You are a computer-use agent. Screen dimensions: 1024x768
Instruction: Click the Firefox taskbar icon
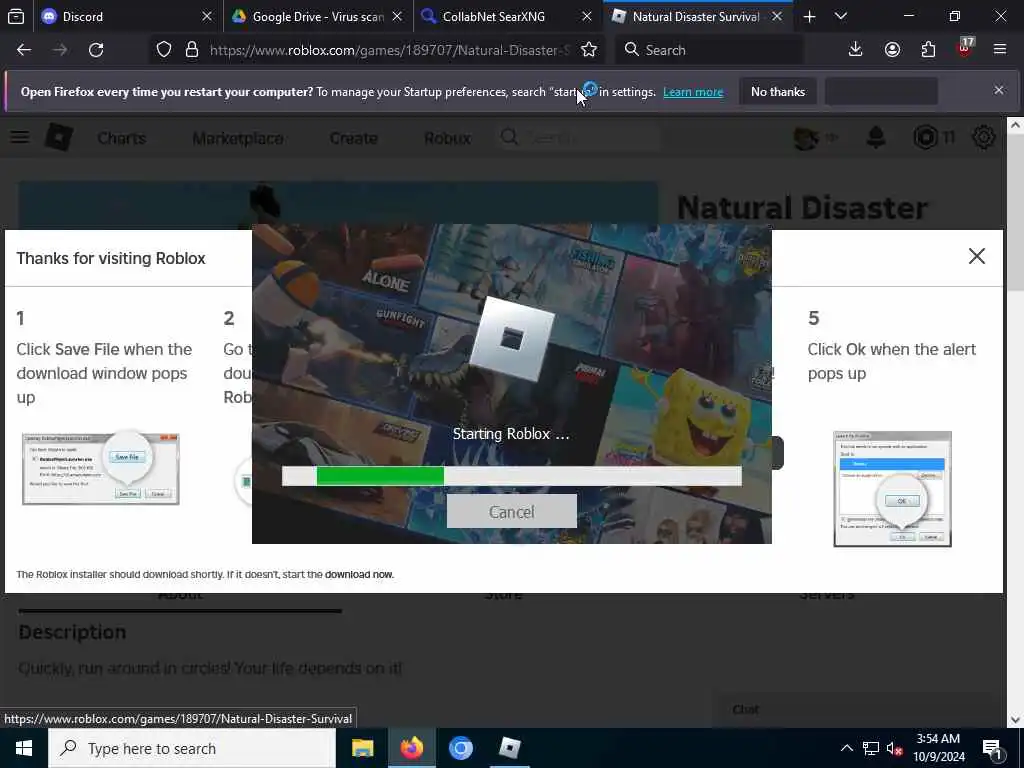click(x=411, y=748)
